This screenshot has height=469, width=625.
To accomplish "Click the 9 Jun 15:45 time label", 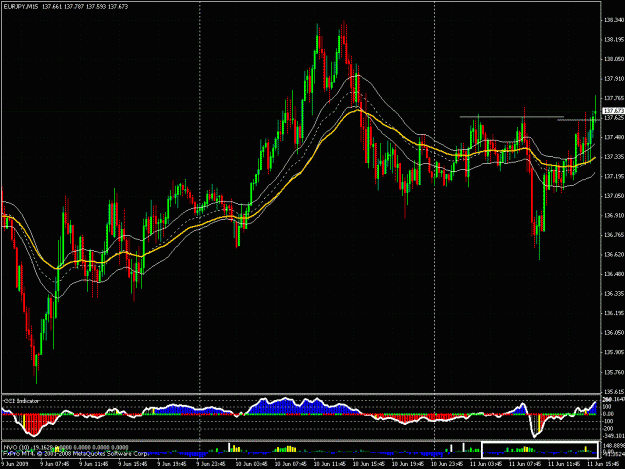I will (133, 464).
